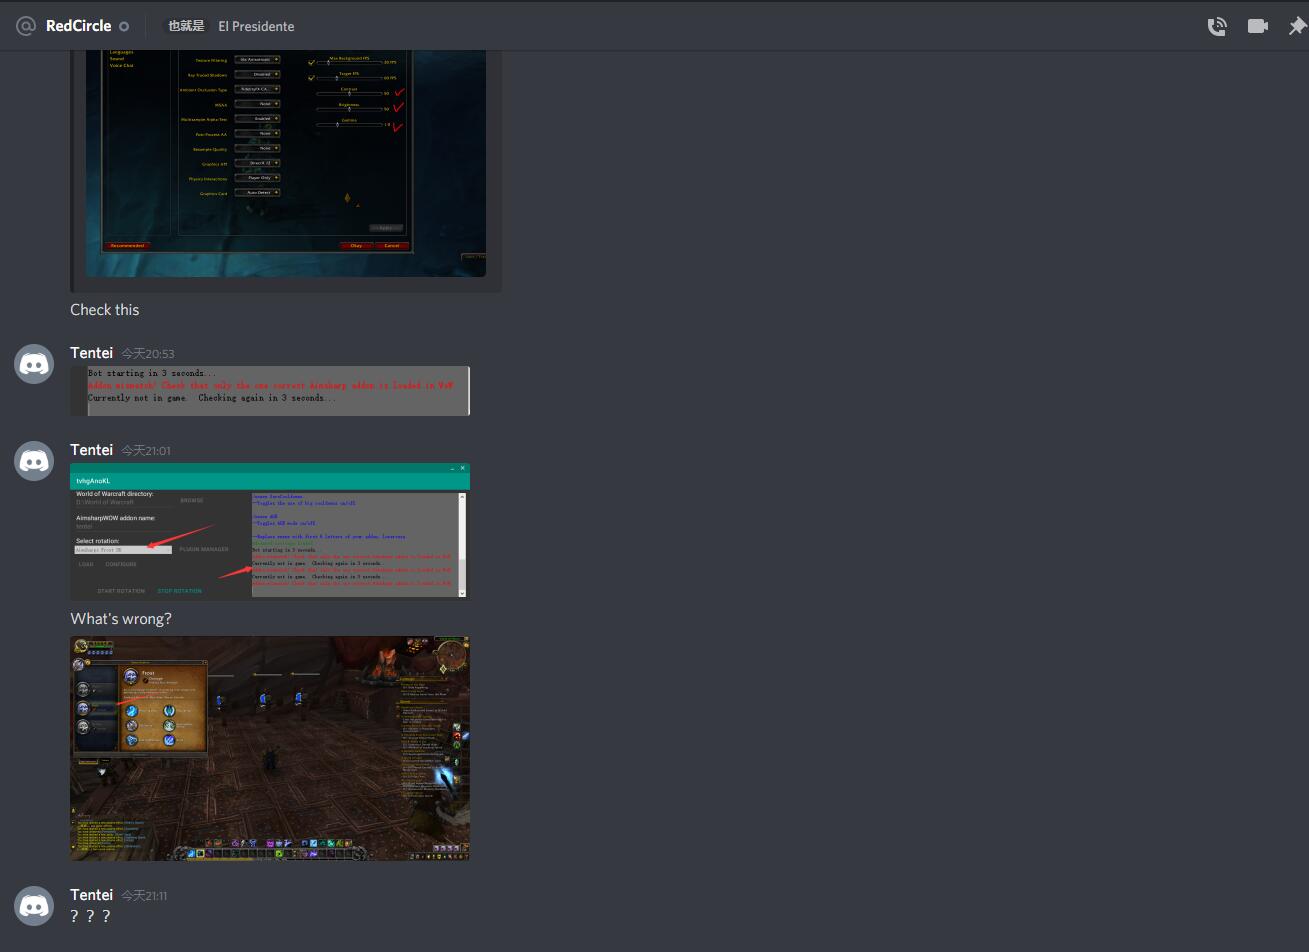1309x952 pixels.
Task: Open the WoW gameplay screenshot attachment
Action: [270, 748]
